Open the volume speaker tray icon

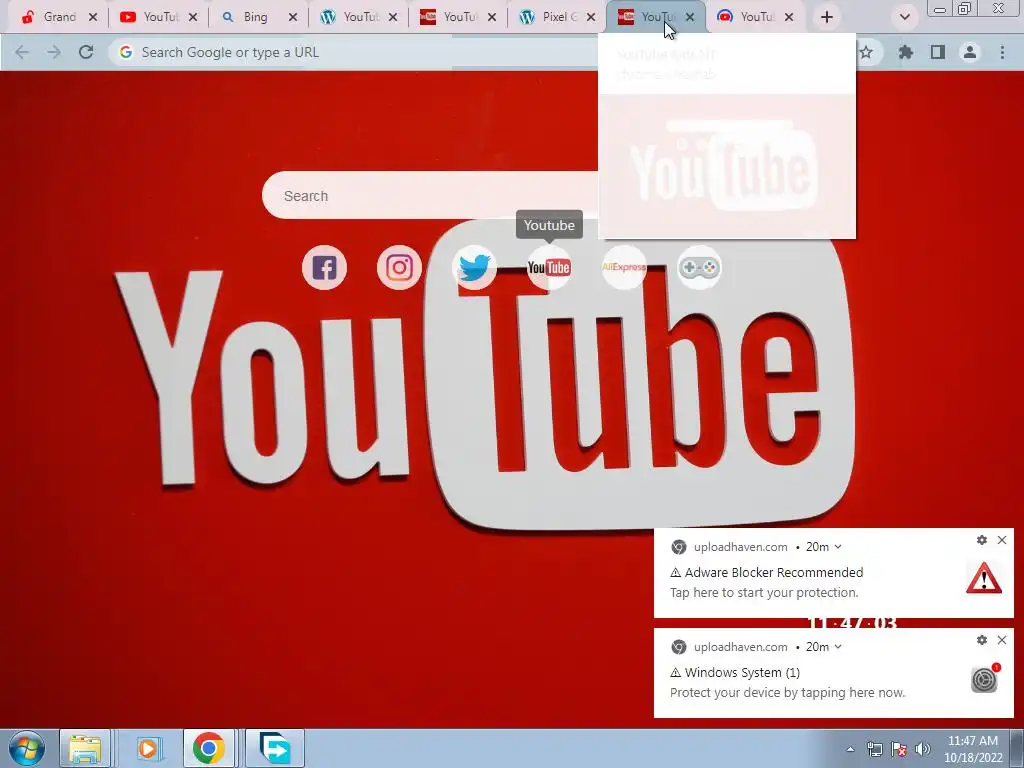923,749
